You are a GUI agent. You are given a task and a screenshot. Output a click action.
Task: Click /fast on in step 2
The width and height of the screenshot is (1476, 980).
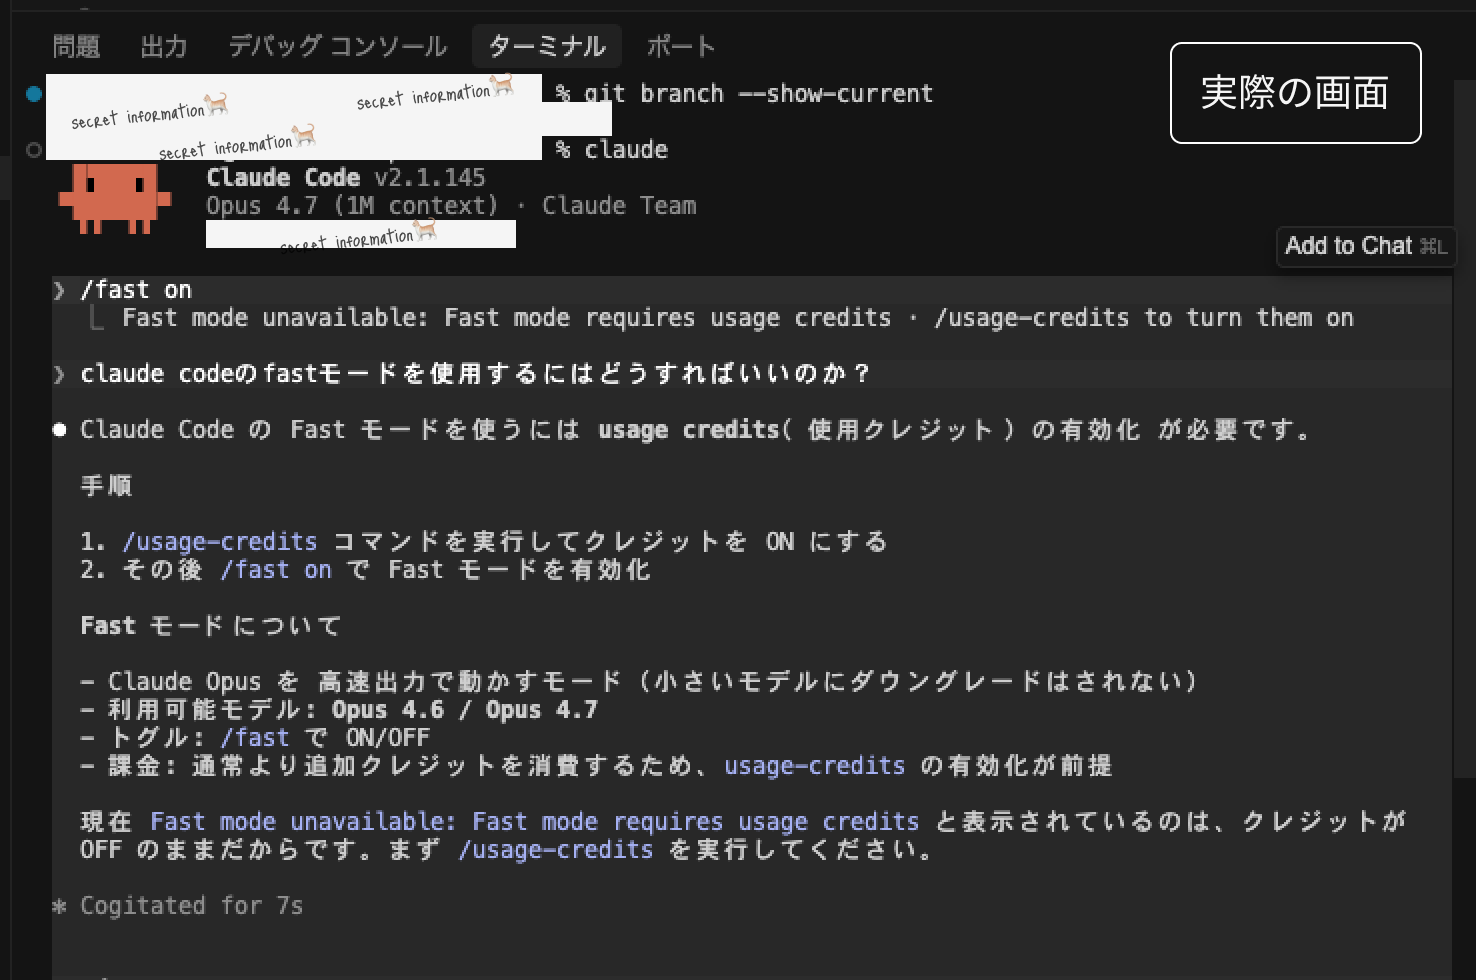(276, 570)
